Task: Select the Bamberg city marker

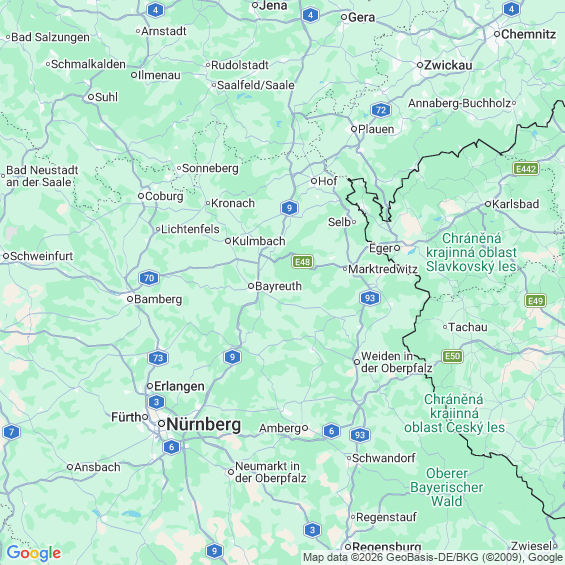Action: 130,299
